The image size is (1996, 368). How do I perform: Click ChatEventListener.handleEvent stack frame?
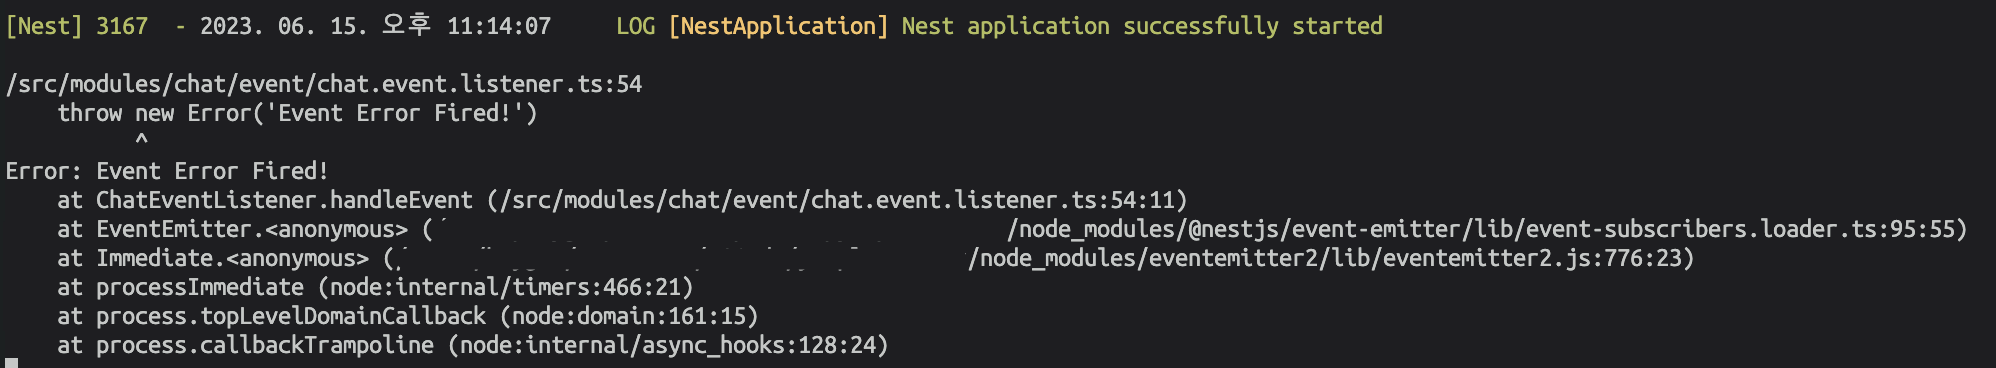[x=284, y=200]
